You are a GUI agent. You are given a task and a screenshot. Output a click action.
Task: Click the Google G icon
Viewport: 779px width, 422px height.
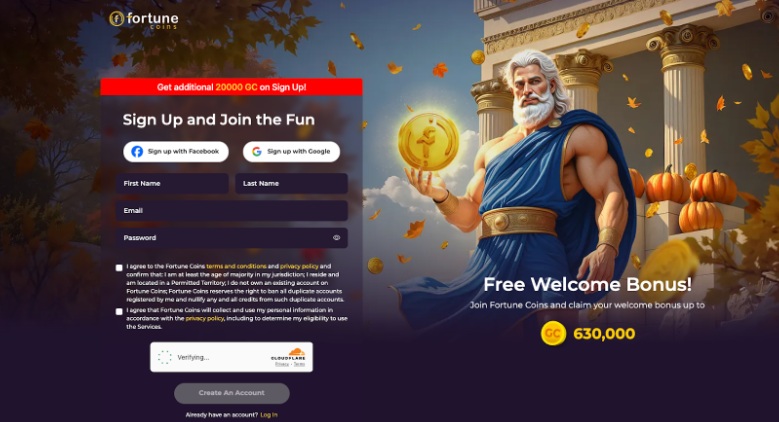(x=257, y=152)
